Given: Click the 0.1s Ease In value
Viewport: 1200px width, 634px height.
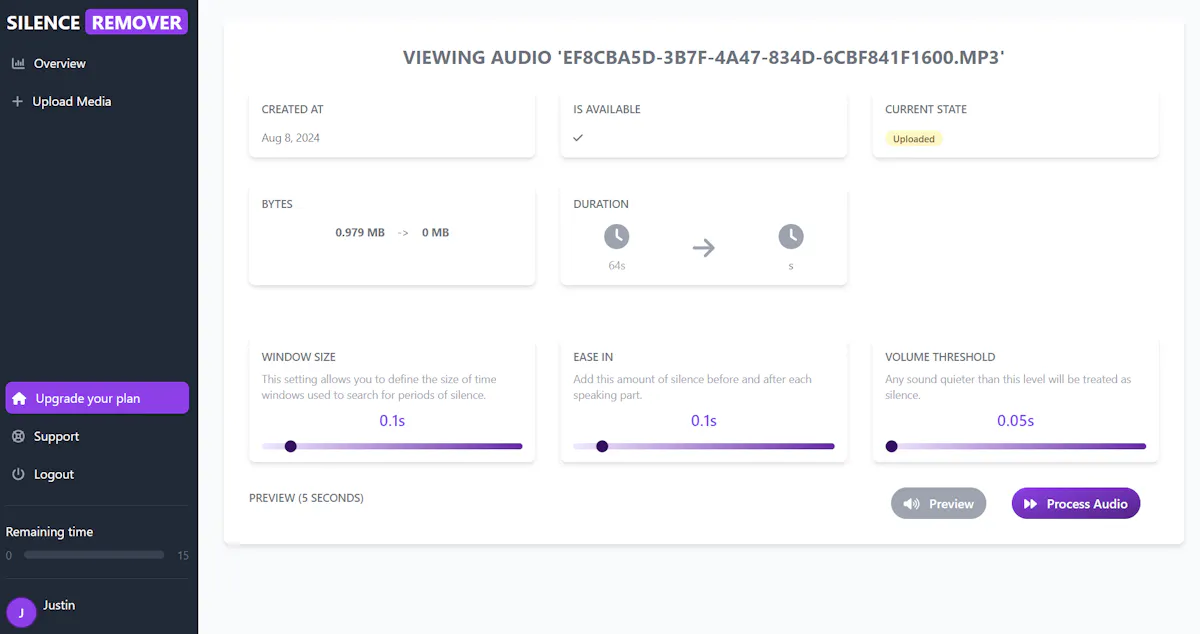Looking at the screenshot, I should tap(704, 421).
